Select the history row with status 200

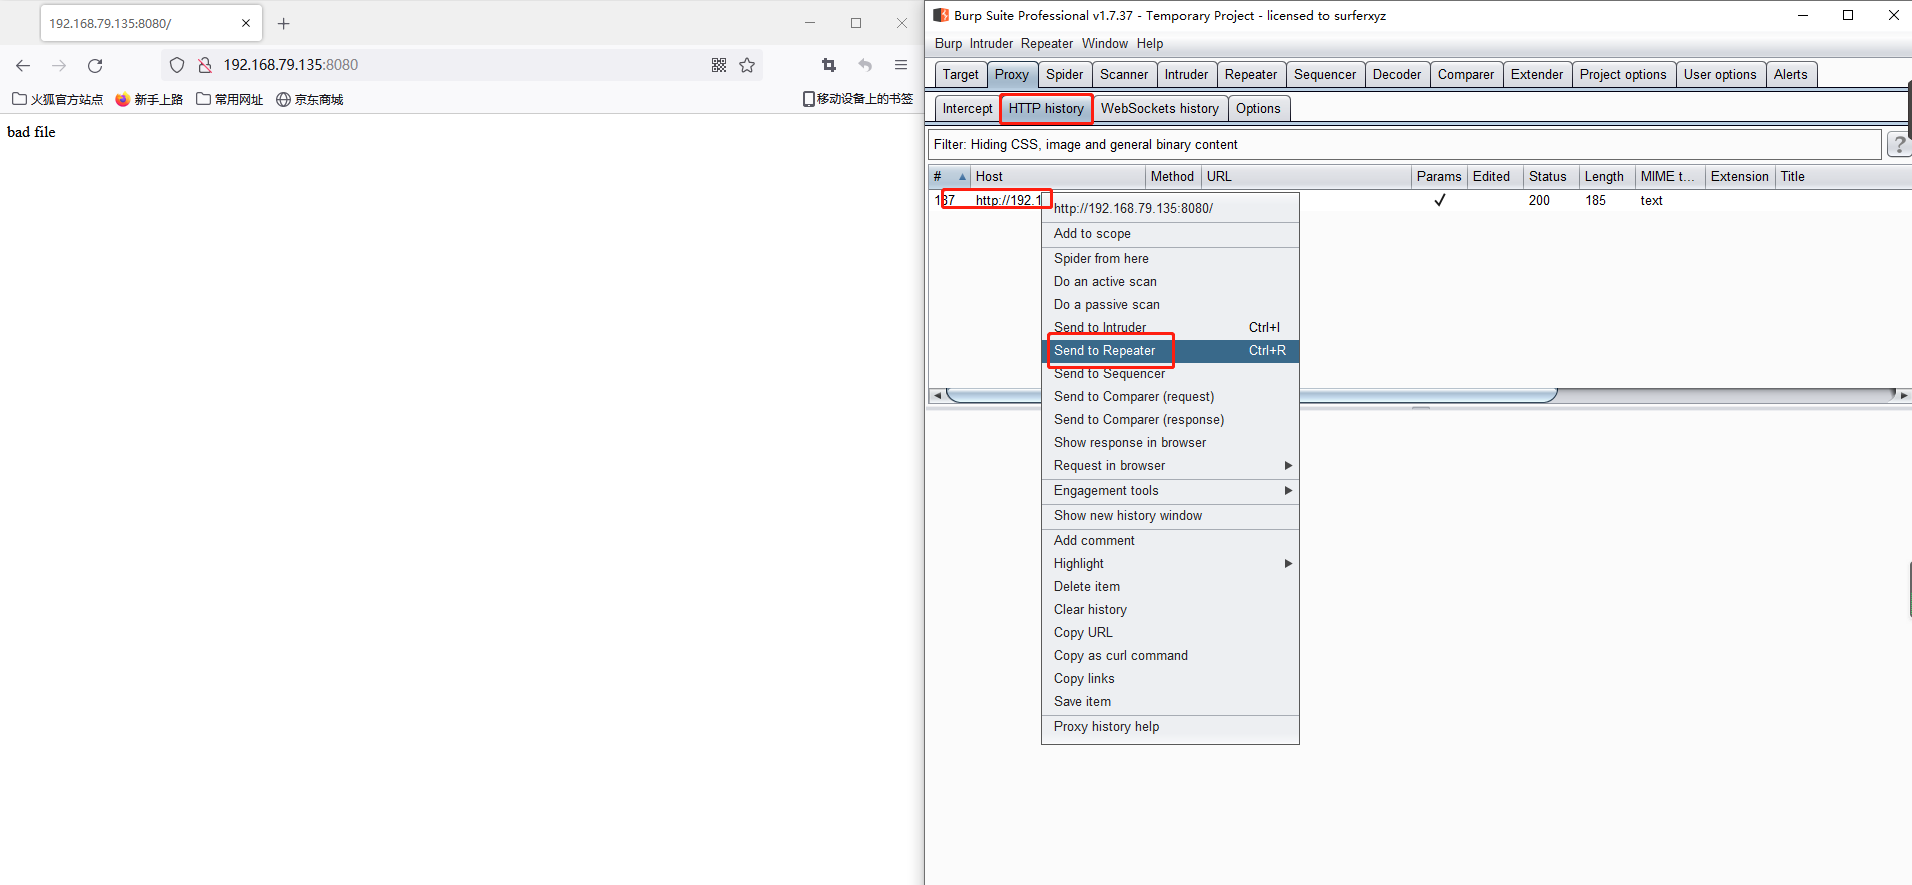tap(1420, 201)
